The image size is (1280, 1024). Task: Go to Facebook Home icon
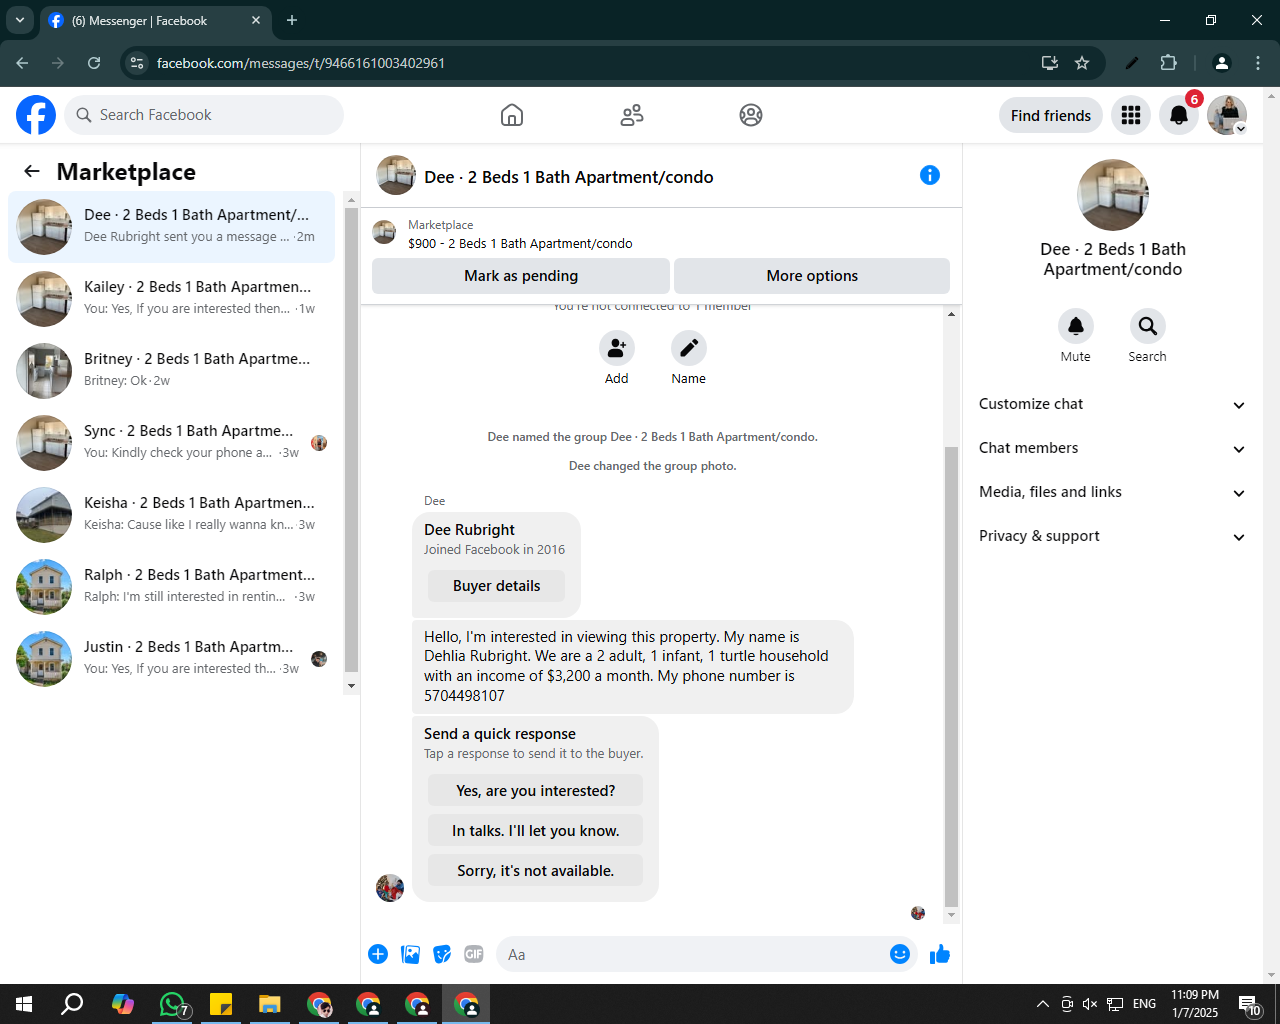(512, 115)
